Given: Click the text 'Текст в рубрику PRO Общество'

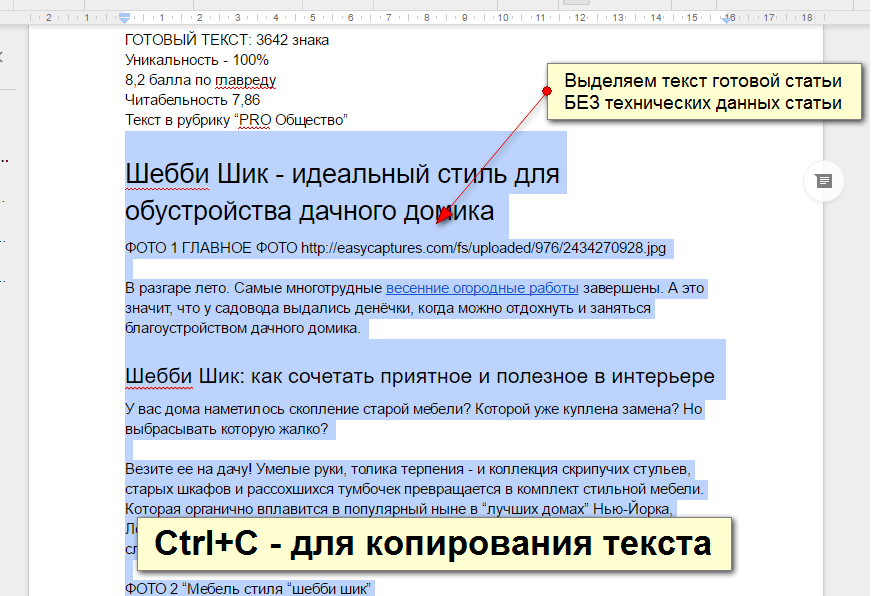Looking at the screenshot, I should point(235,120).
